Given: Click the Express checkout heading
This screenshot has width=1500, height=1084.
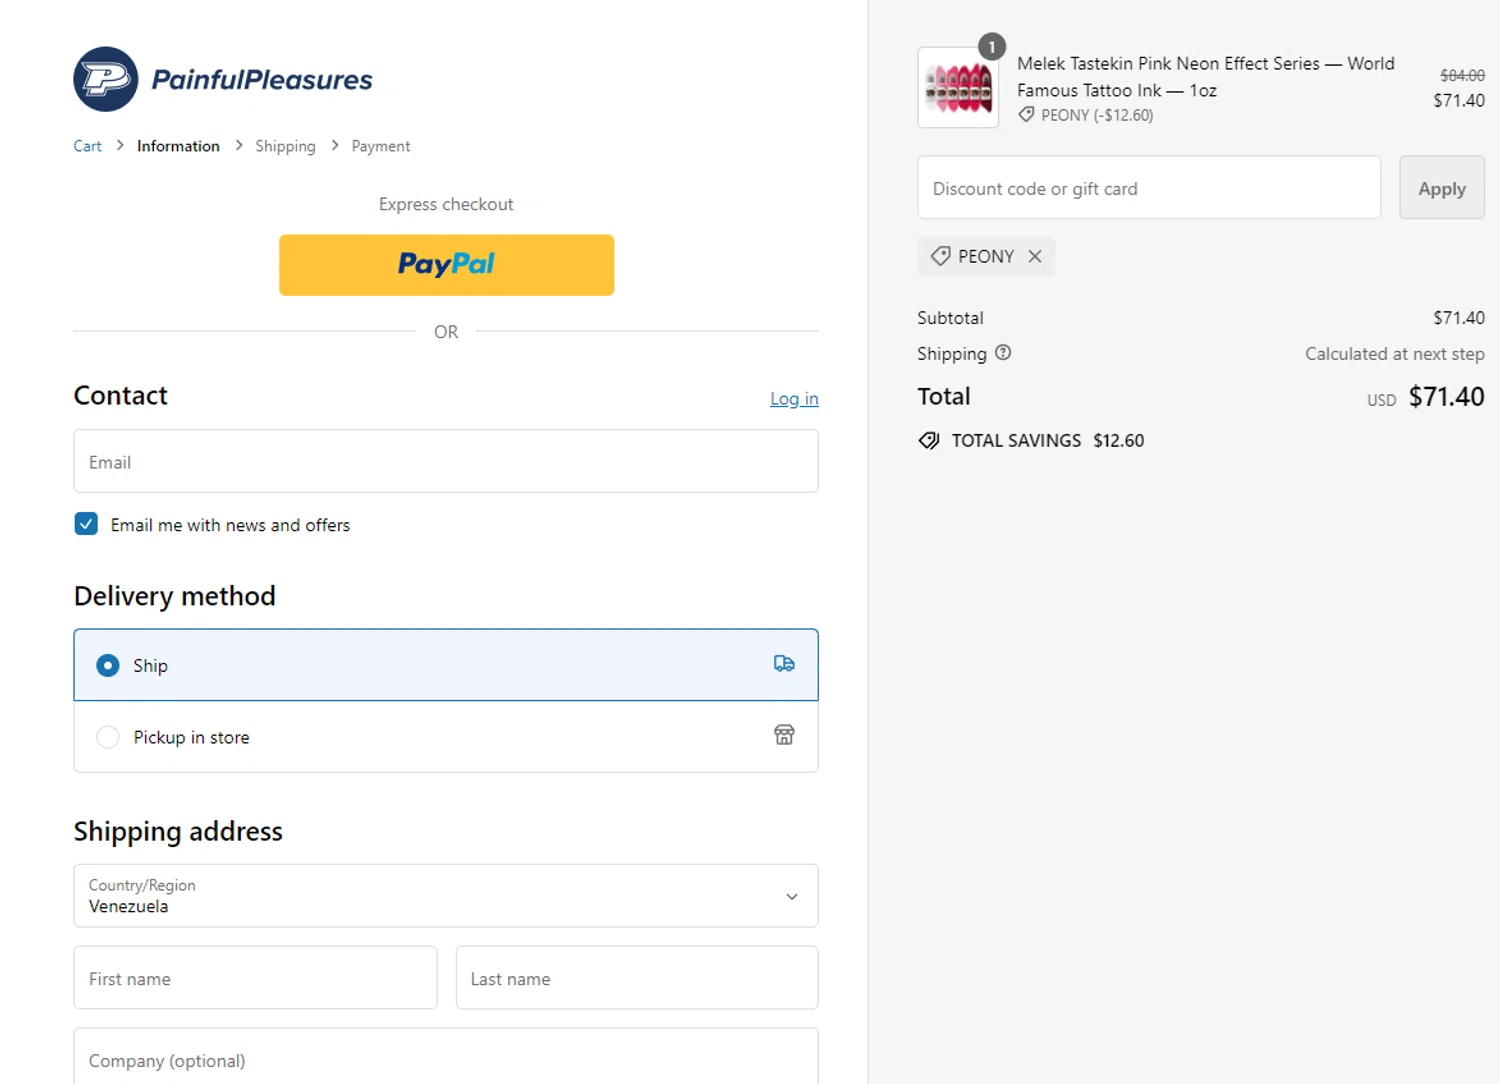Looking at the screenshot, I should (x=446, y=204).
